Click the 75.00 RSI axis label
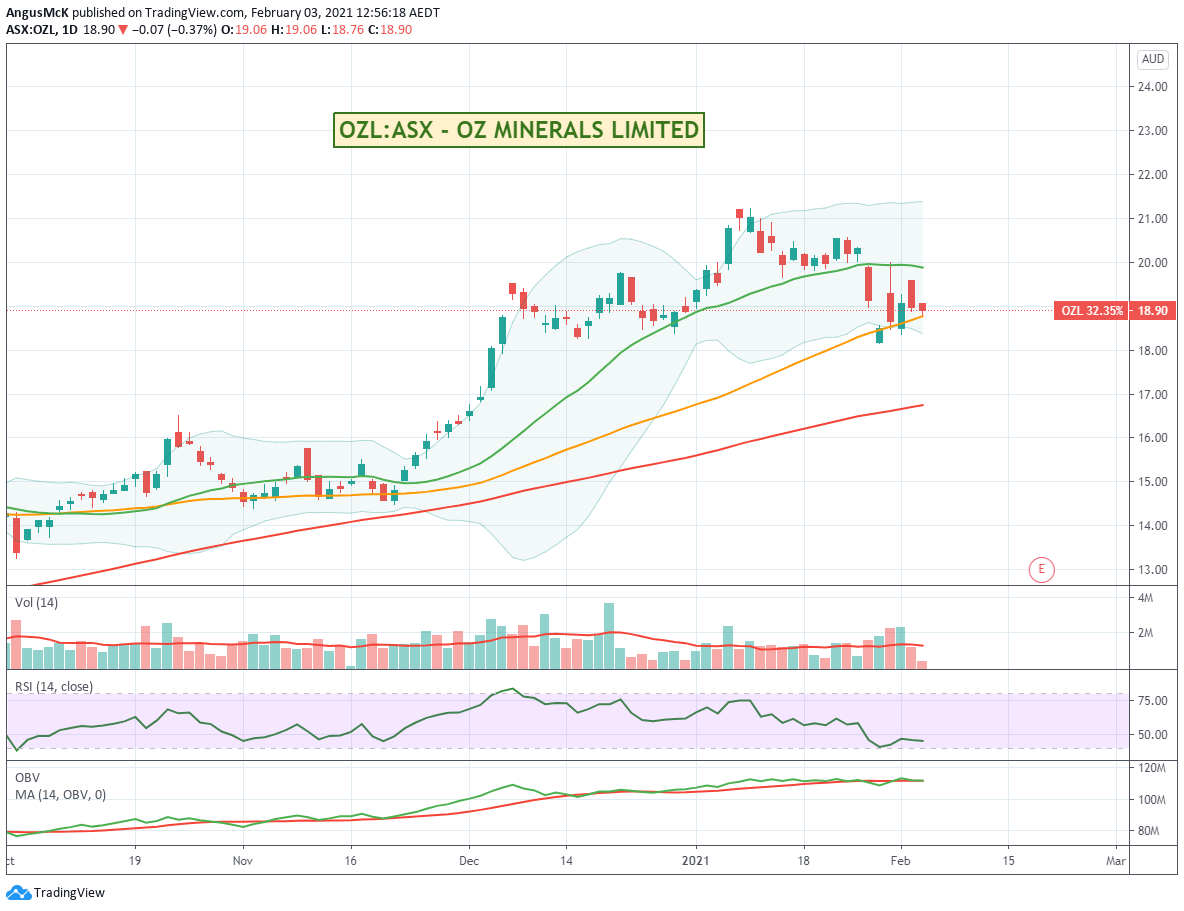Viewport: 1184px width, 911px height. pos(1152,701)
